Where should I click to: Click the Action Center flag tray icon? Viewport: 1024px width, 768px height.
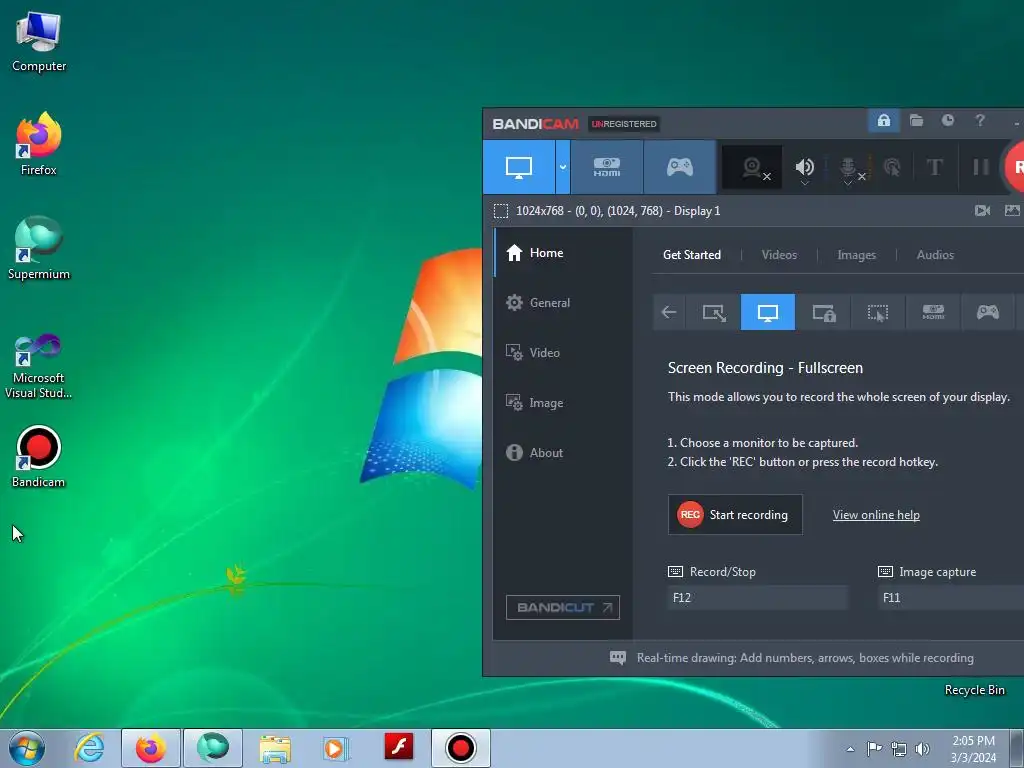874,748
